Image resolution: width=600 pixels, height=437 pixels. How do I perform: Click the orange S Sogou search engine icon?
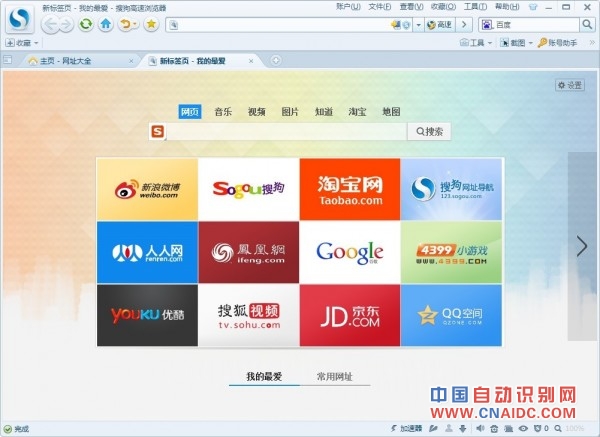tap(158, 131)
